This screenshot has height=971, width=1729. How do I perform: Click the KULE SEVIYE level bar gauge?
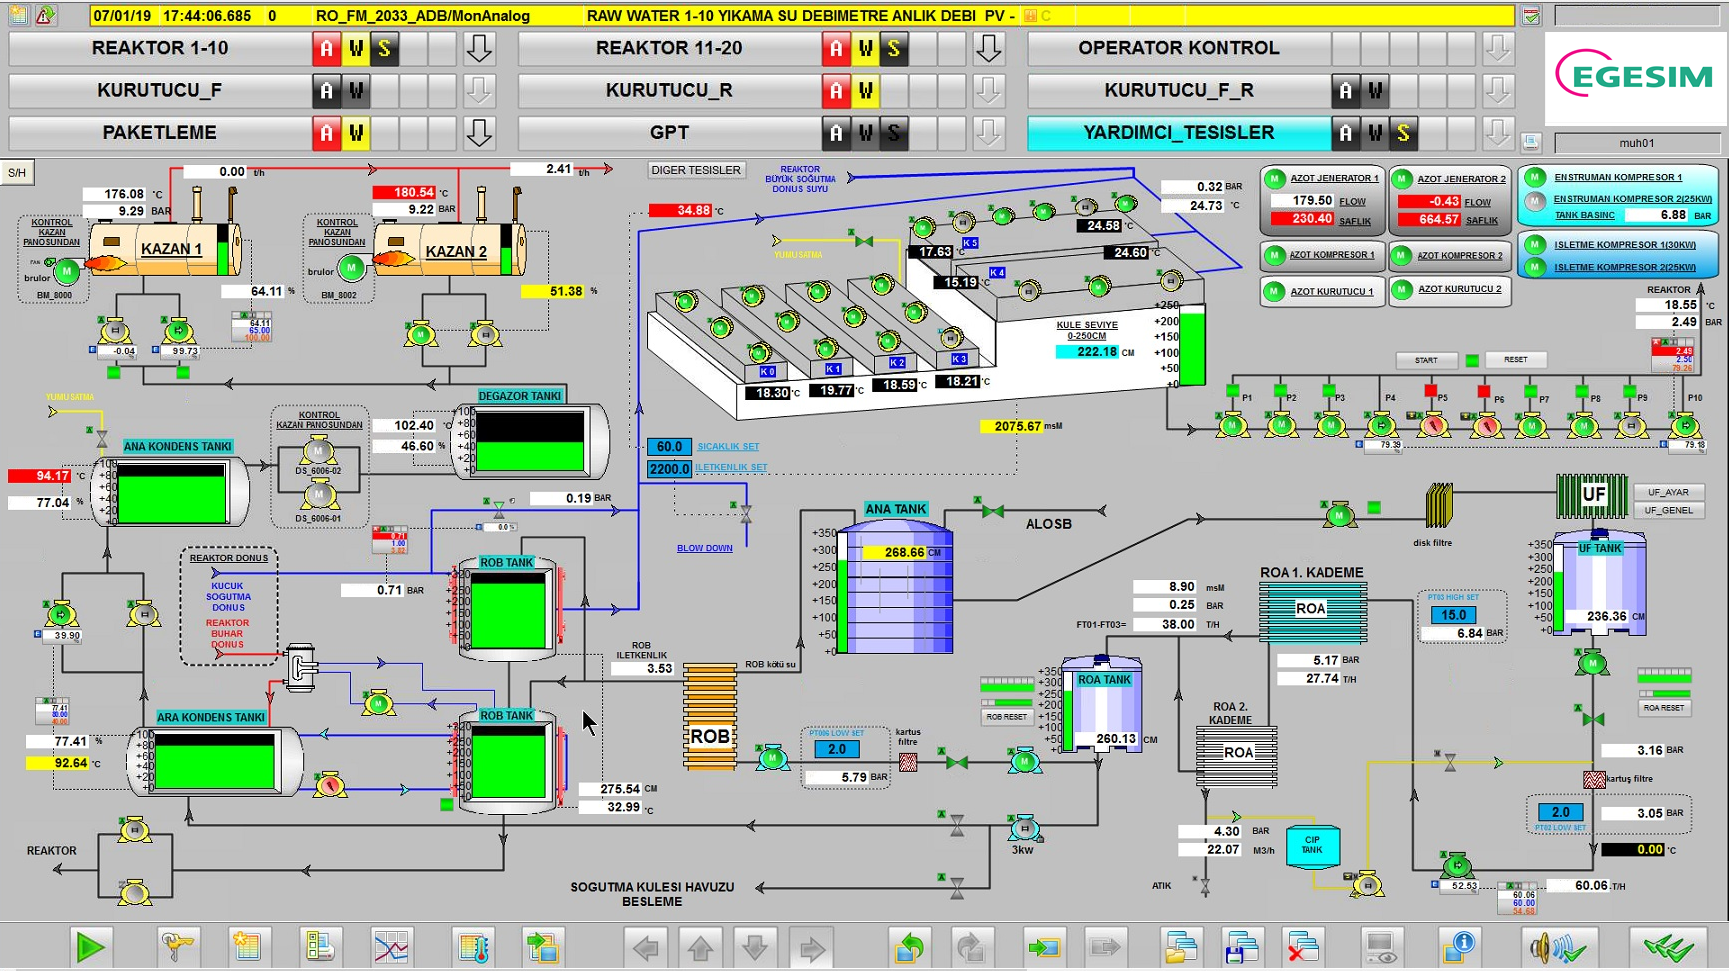[x=1193, y=345]
